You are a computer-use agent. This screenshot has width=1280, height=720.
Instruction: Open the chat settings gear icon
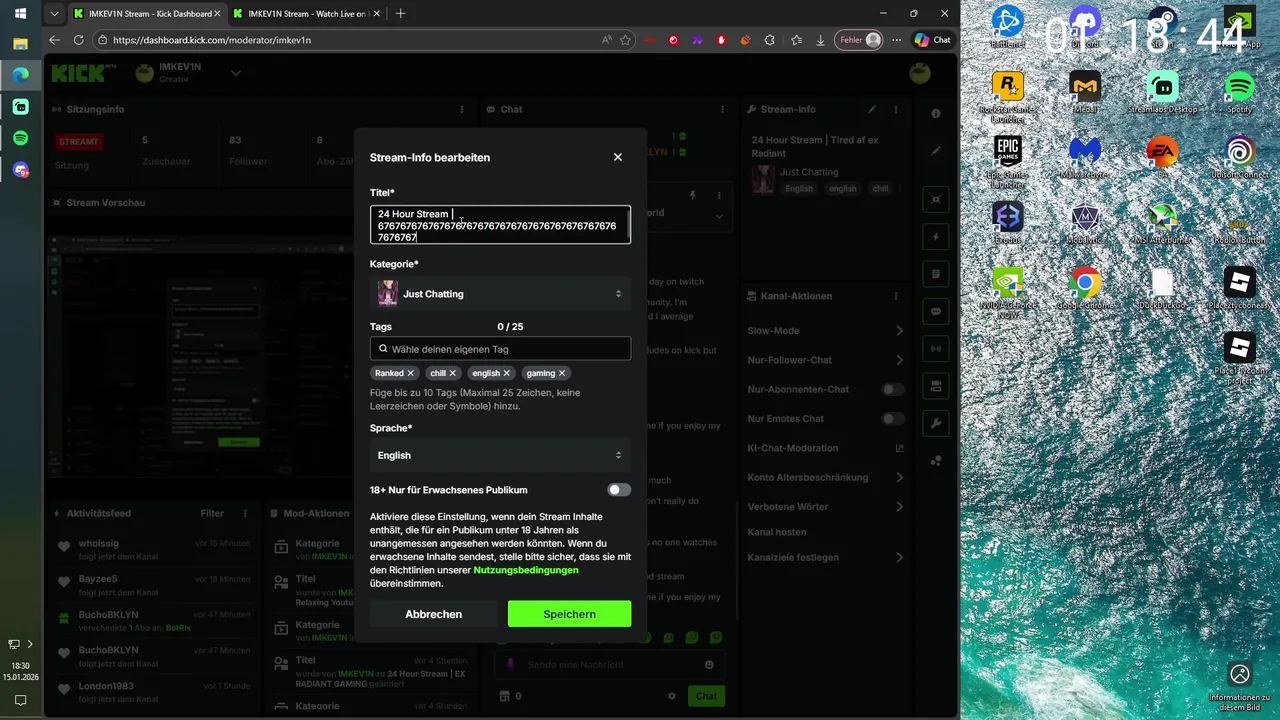(x=672, y=696)
